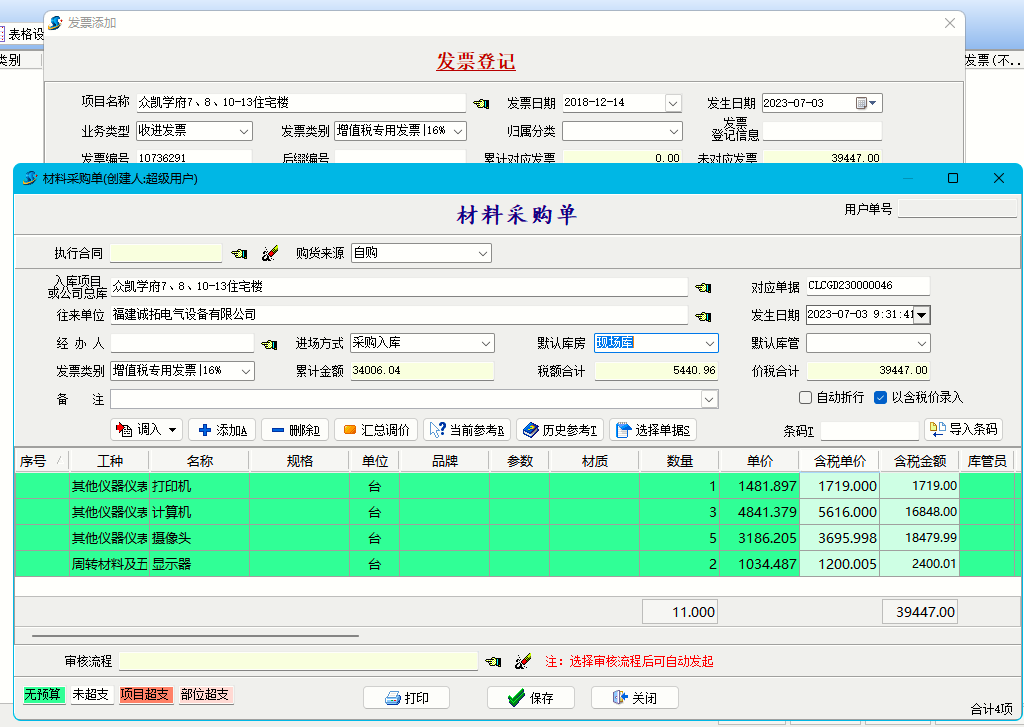Click the lookup hand icon beside 往来单位

click(704, 316)
